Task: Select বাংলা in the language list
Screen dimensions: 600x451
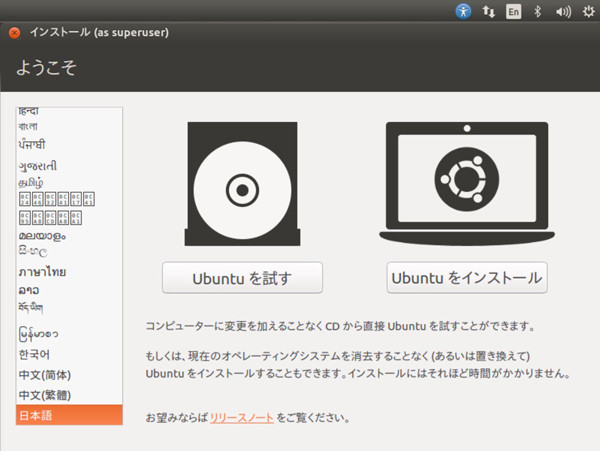Action: [69, 126]
